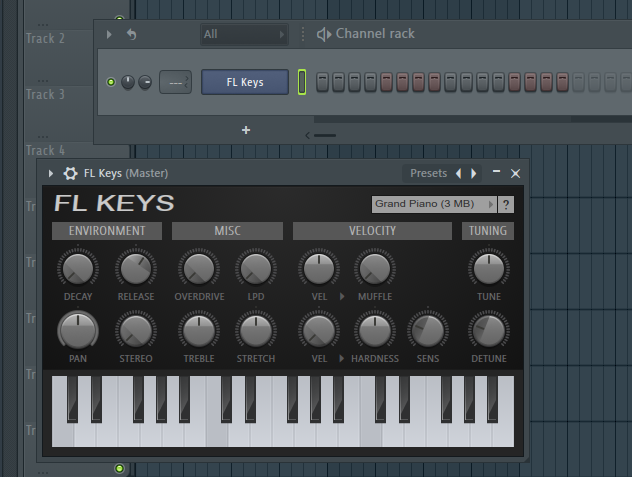Add a new channel with plus button
Viewport: 632px width, 477px height.
pyautogui.click(x=246, y=130)
